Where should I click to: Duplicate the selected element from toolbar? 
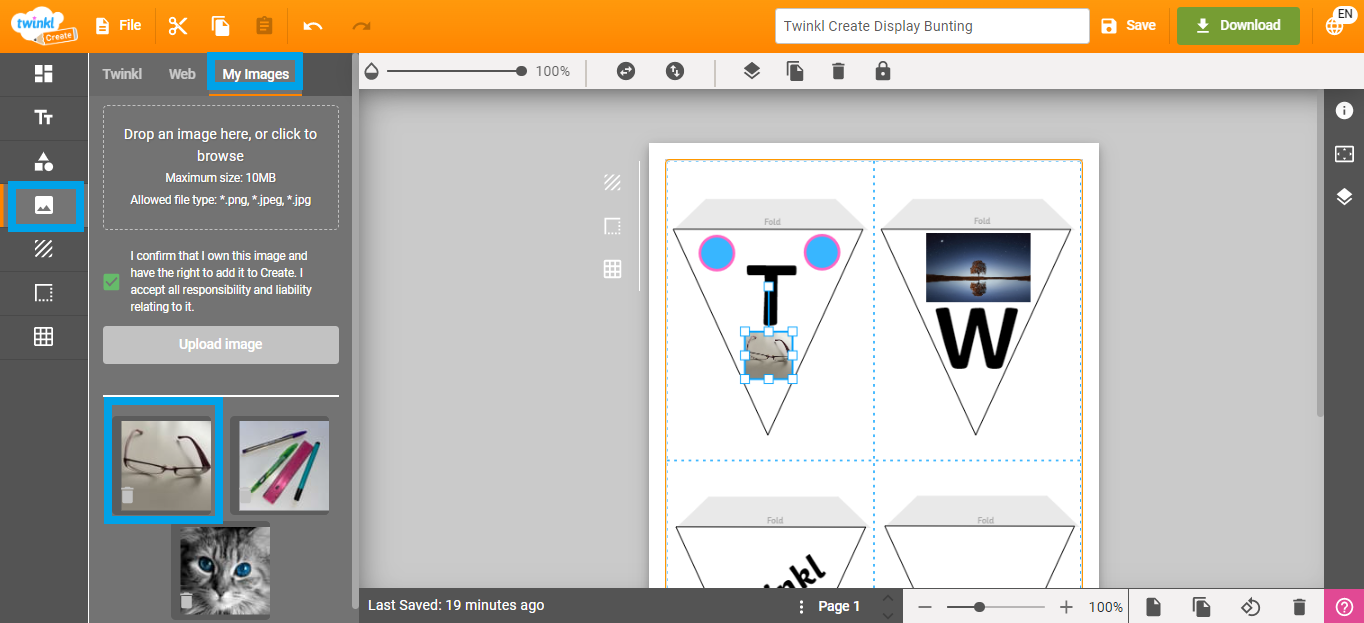coord(795,71)
